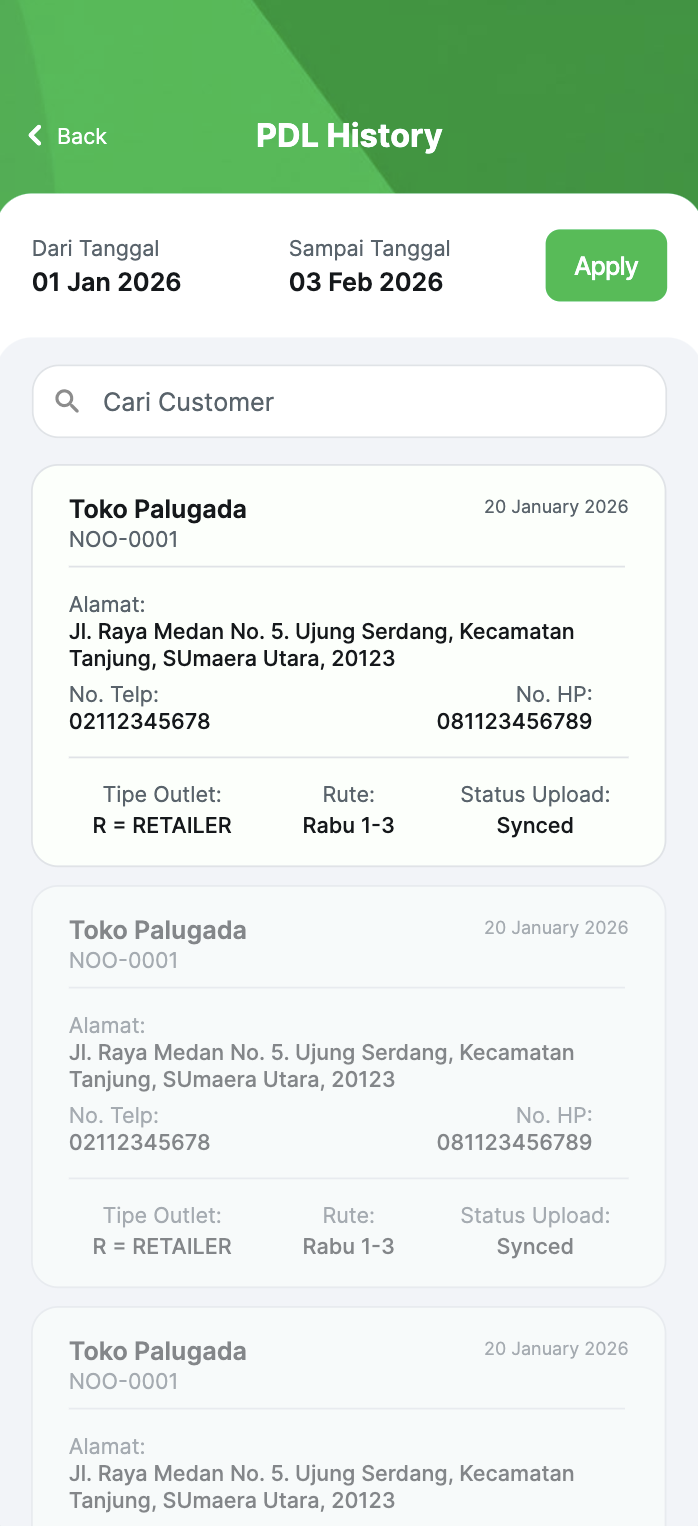Click phone number 02112345678 on first card
This screenshot has height=1526, width=698.
tap(140, 721)
